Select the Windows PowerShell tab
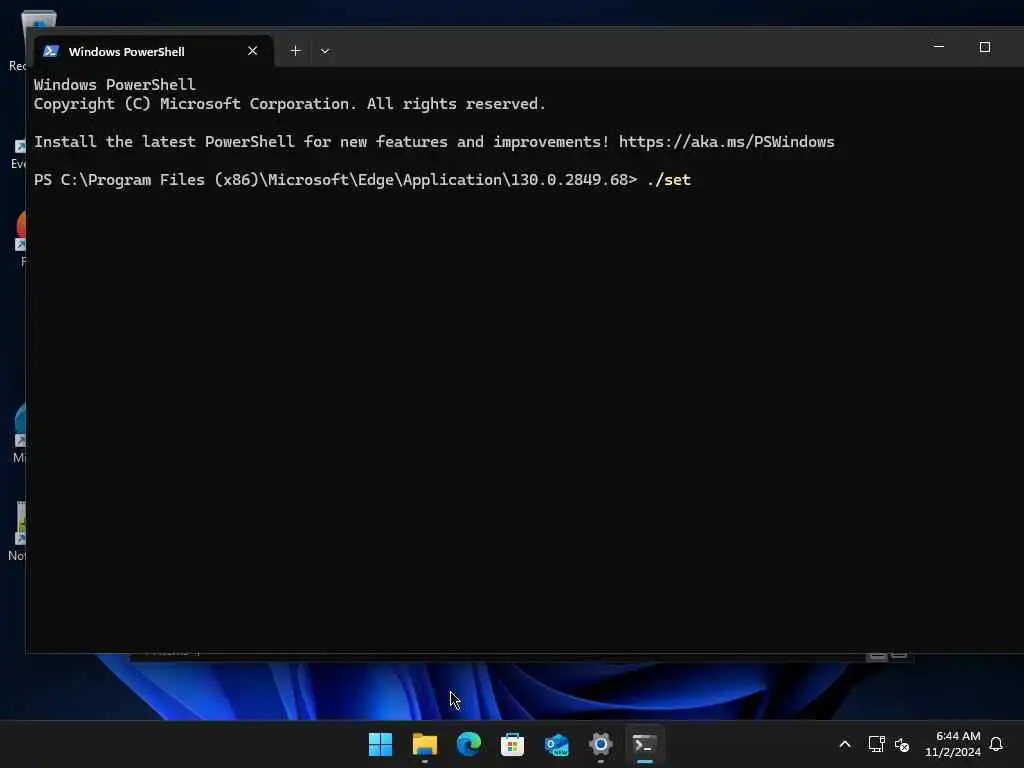Viewport: 1024px width, 768px height. pyautogui.click(x=153, y=51)
